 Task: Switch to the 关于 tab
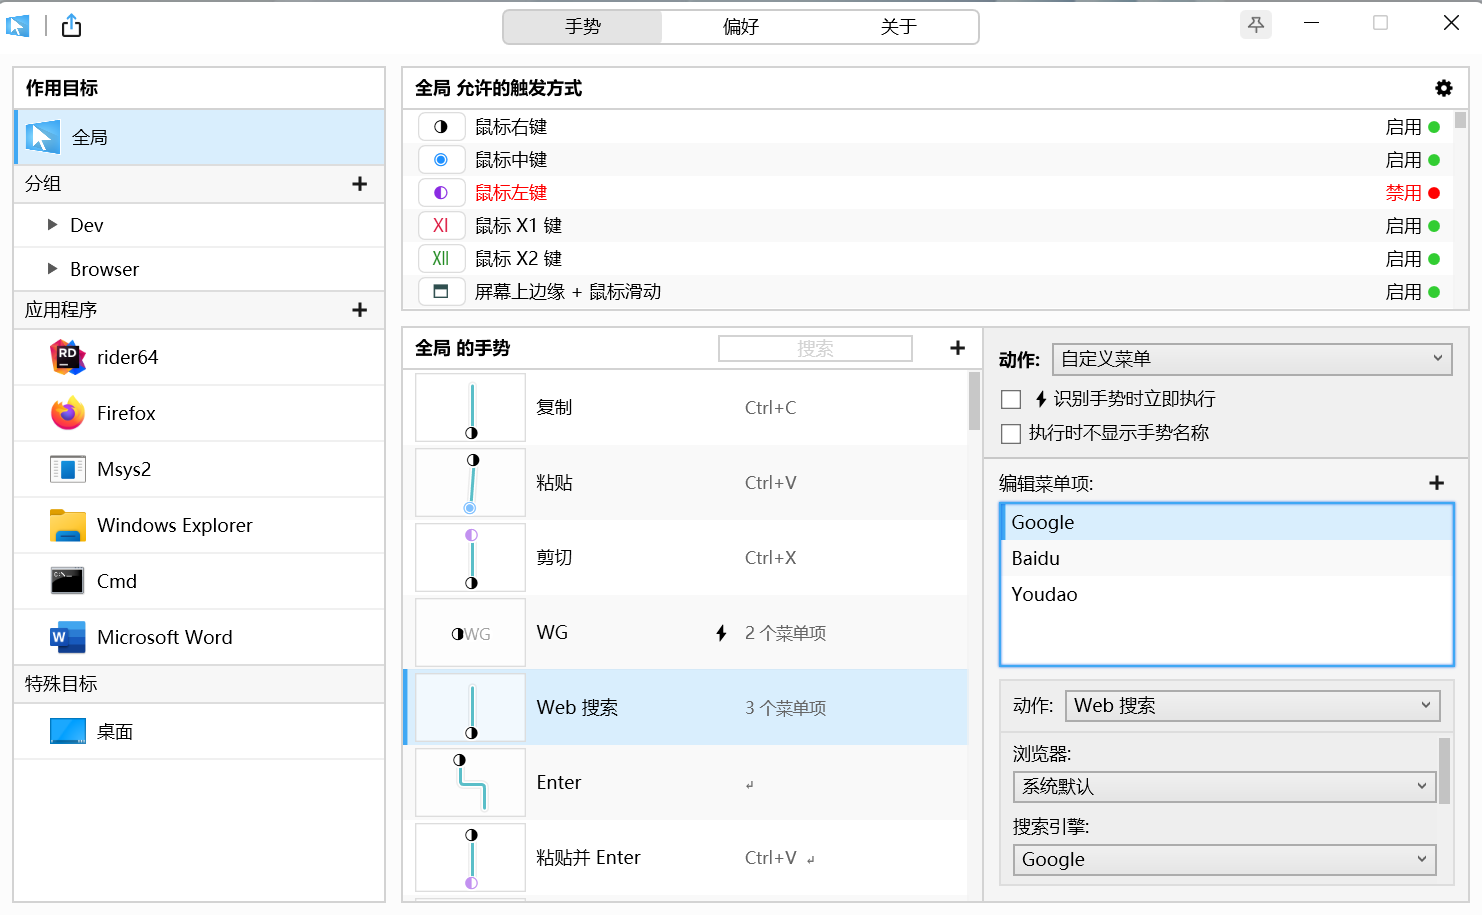[x=899, y=27]
